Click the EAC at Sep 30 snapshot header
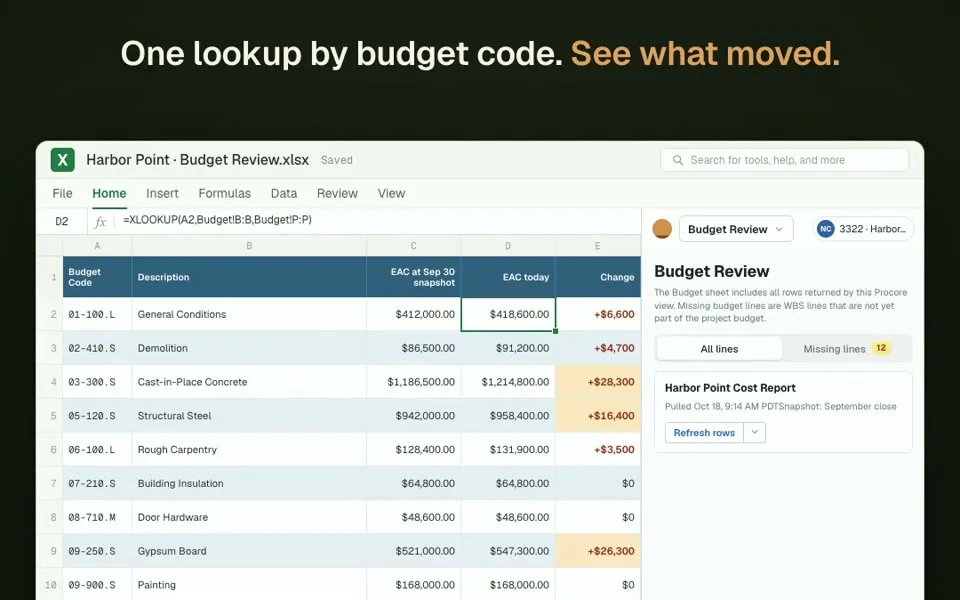This screenshot has height=600, width=960. [413, 277]
